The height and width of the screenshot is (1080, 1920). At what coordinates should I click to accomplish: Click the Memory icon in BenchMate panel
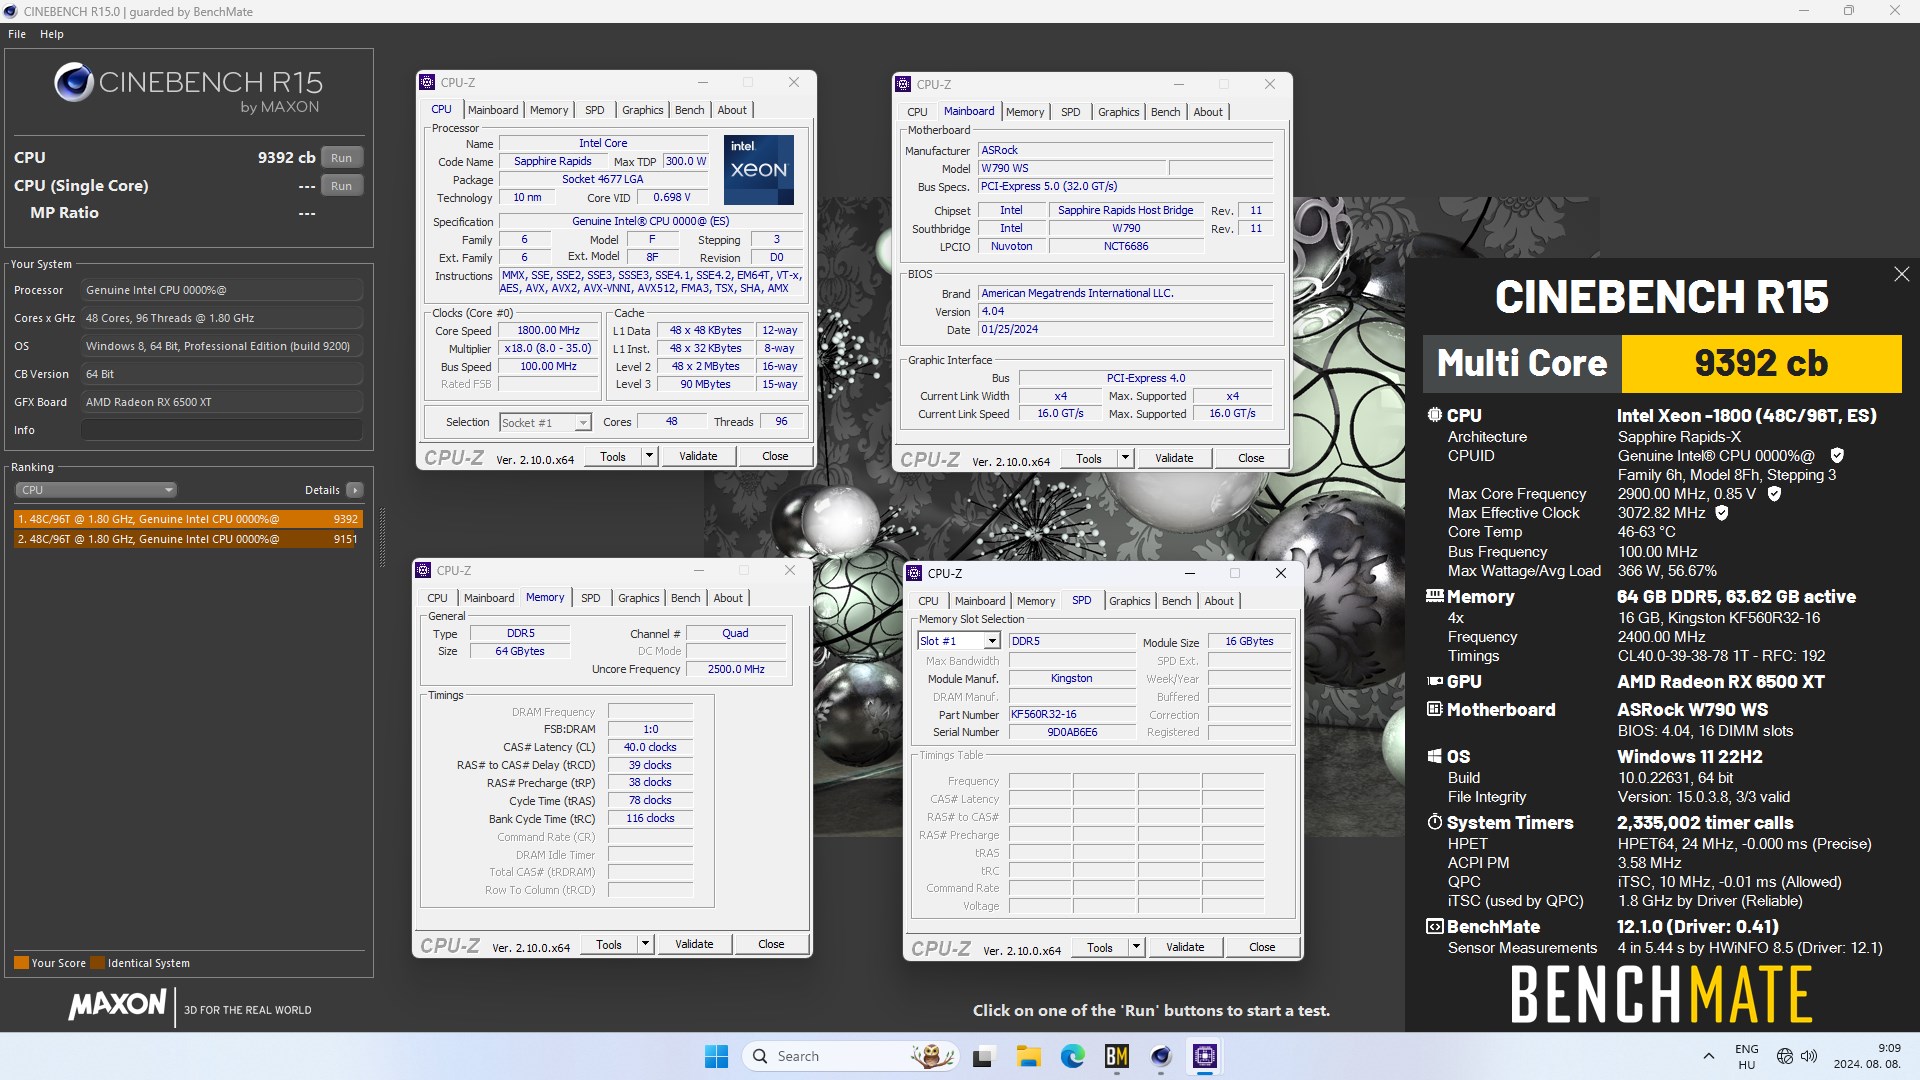[1434, 596]
